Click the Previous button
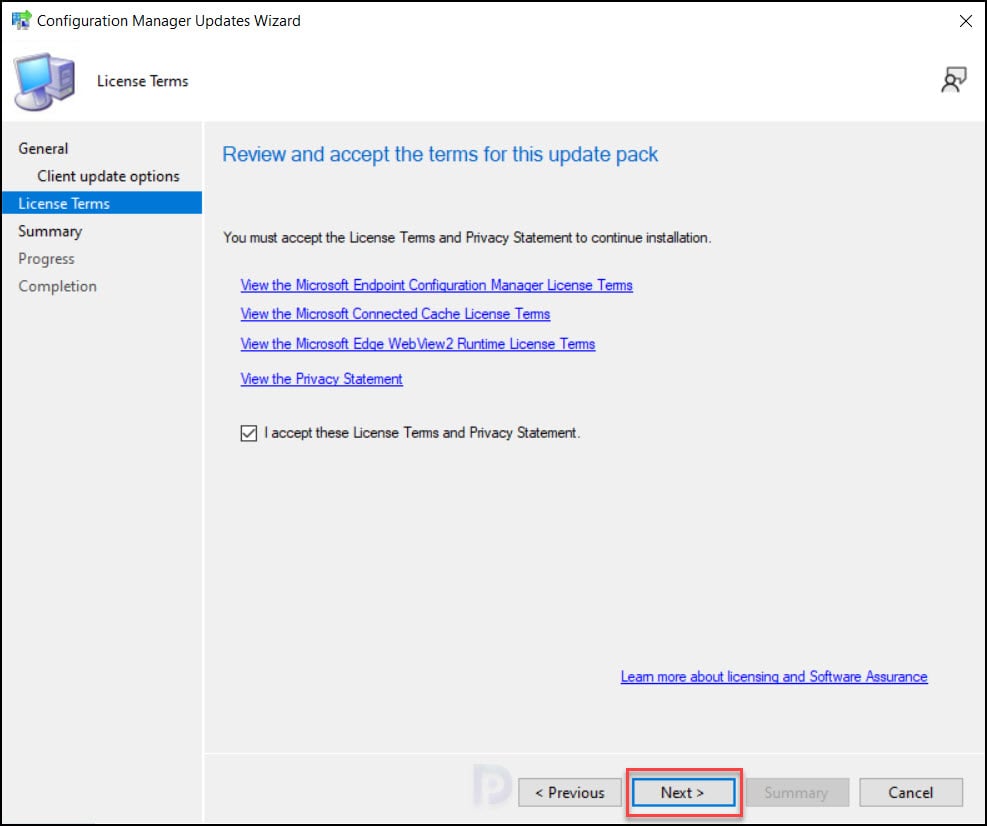The height and width of the screenshot is (826, 987). coord(570,793)
